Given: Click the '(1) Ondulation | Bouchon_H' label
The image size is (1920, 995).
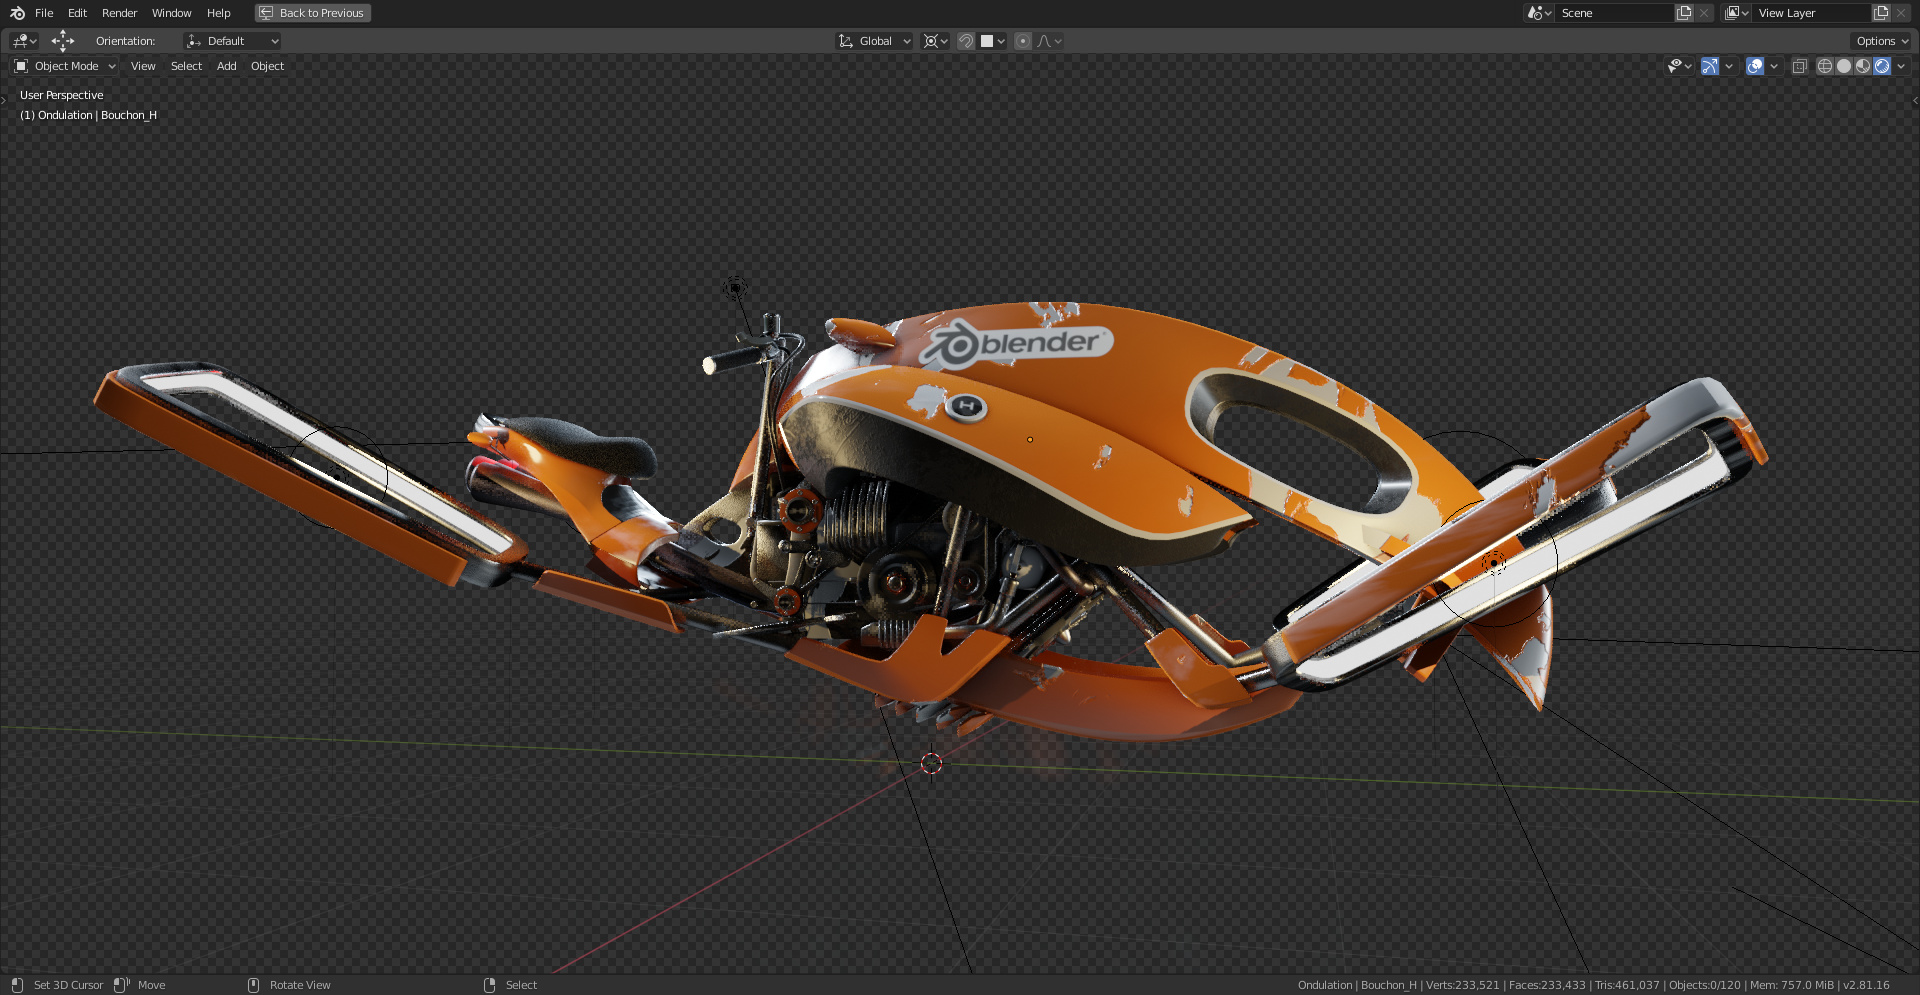Looking at the screenshot, I should click(88, 115).
